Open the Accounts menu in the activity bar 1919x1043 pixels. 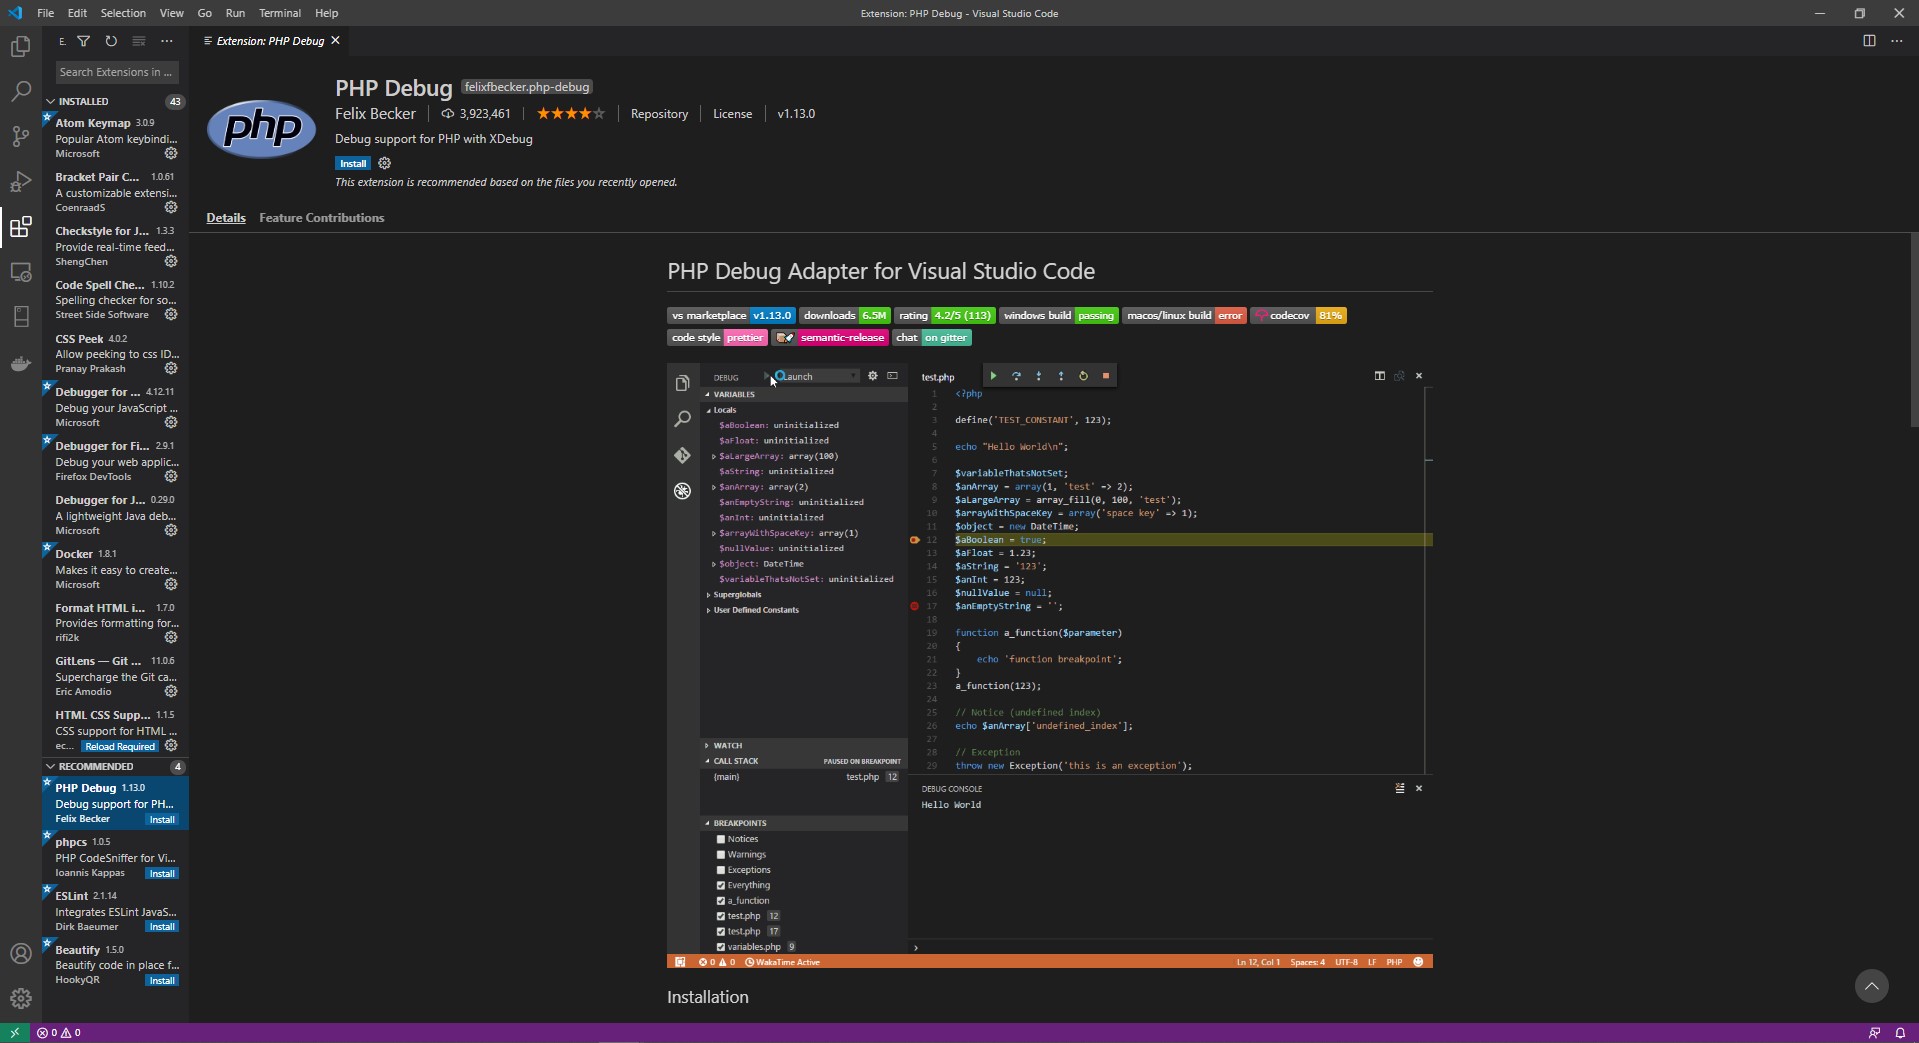(x=20, y=953)
